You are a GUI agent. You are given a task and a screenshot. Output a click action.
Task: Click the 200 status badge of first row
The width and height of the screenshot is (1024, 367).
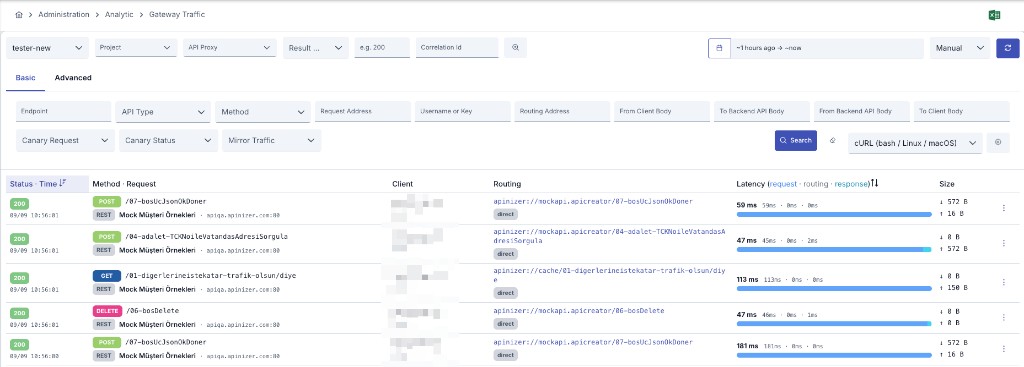click(x=20, y=204)
